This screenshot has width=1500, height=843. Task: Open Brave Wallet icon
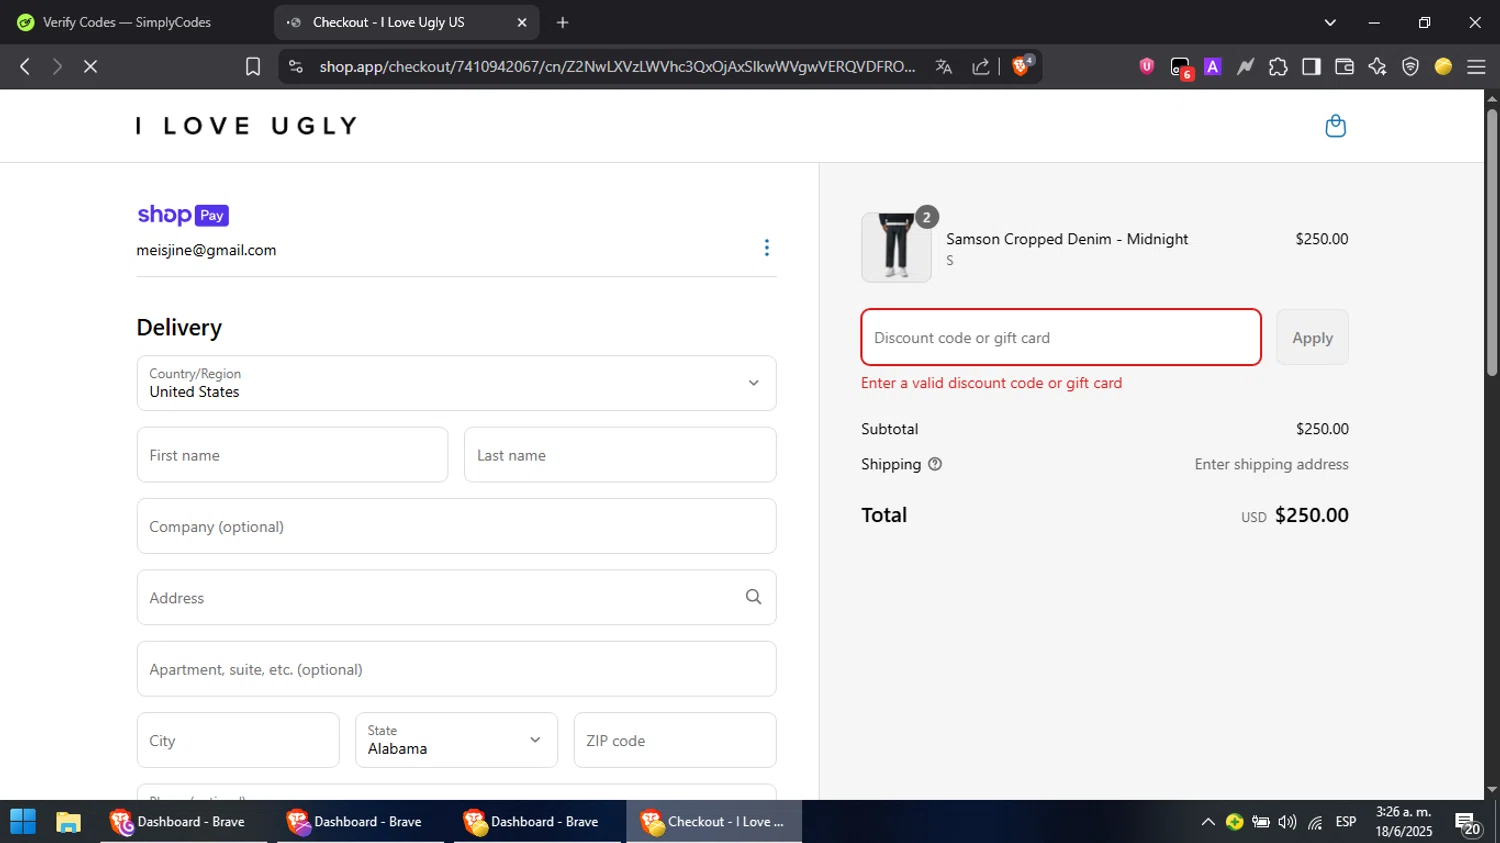[1344, 66]
